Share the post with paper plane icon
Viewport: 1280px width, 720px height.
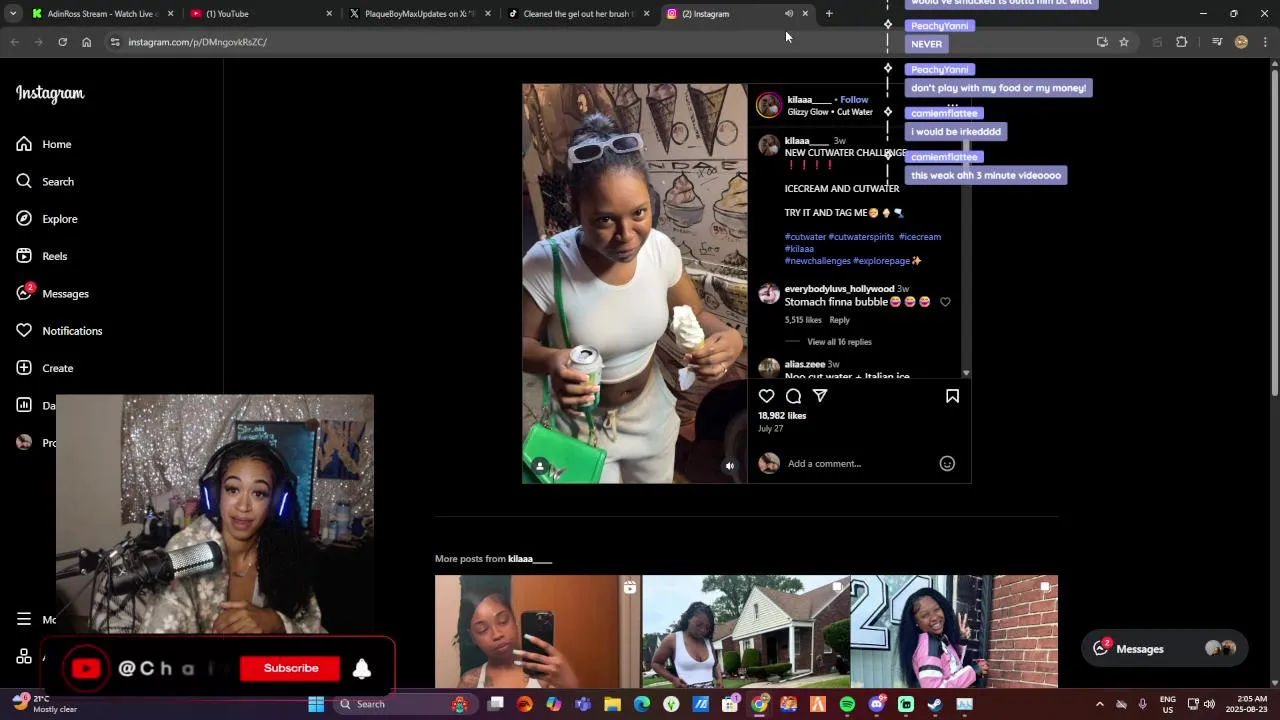click(820, 396)
